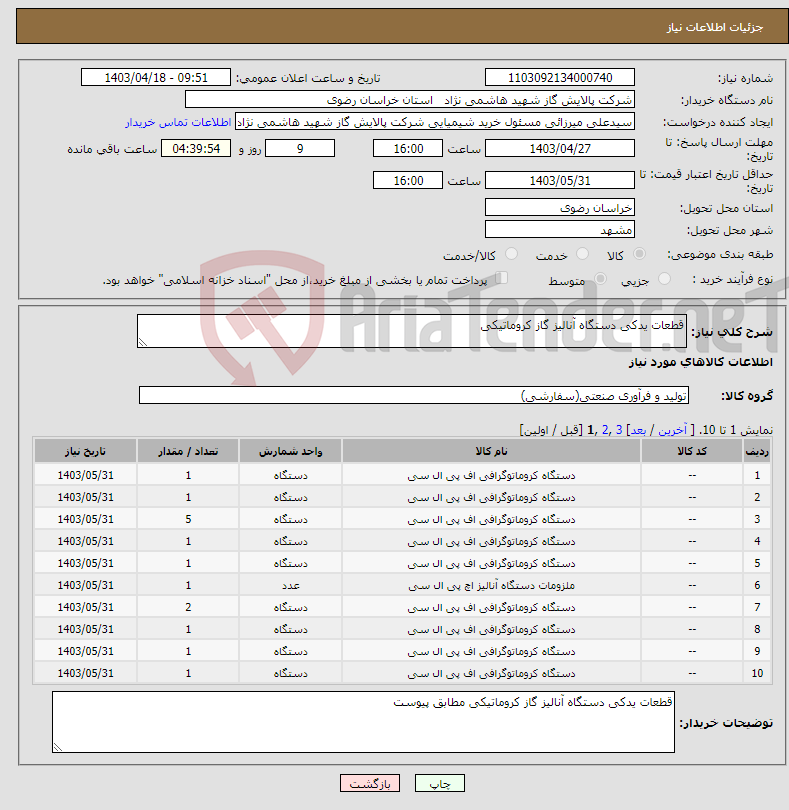Click the بازگشت back button
The height and width of the screenshot is (810, 789).
pos(370,783)
